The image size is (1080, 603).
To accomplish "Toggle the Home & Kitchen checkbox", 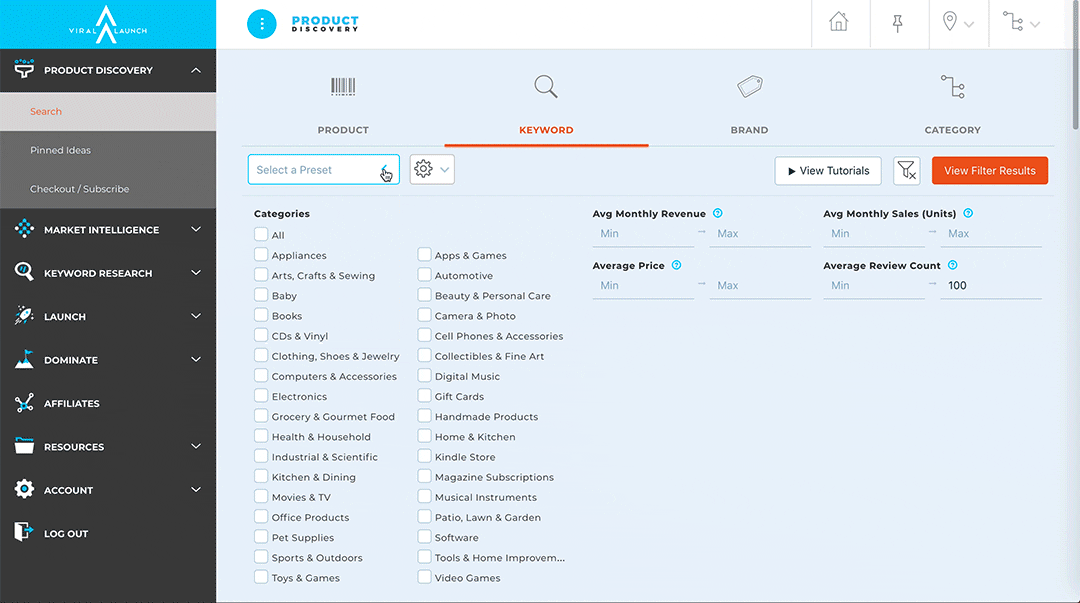I will pos(425,436).
